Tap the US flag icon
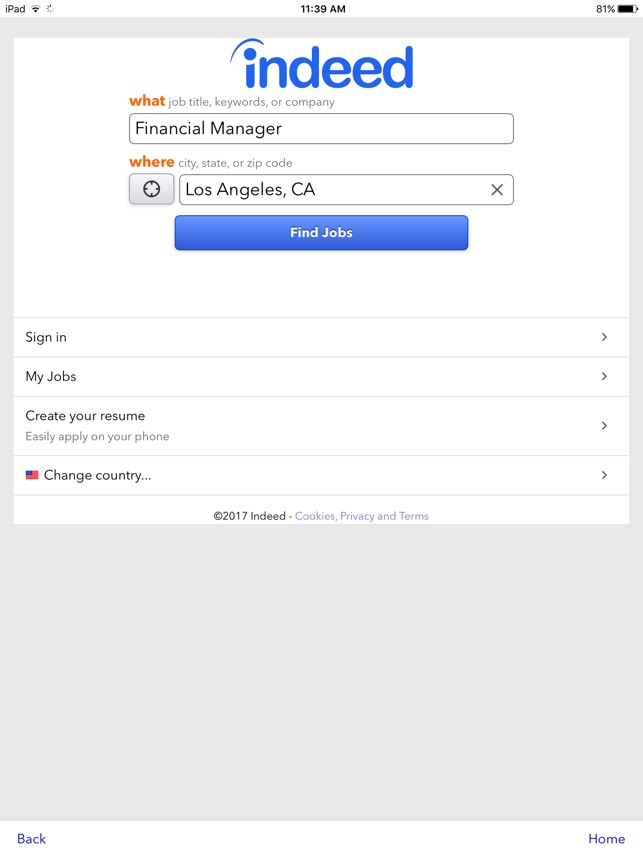Image resolution: width=643 pixels, height=857 pixels. [x=32, y=475]
